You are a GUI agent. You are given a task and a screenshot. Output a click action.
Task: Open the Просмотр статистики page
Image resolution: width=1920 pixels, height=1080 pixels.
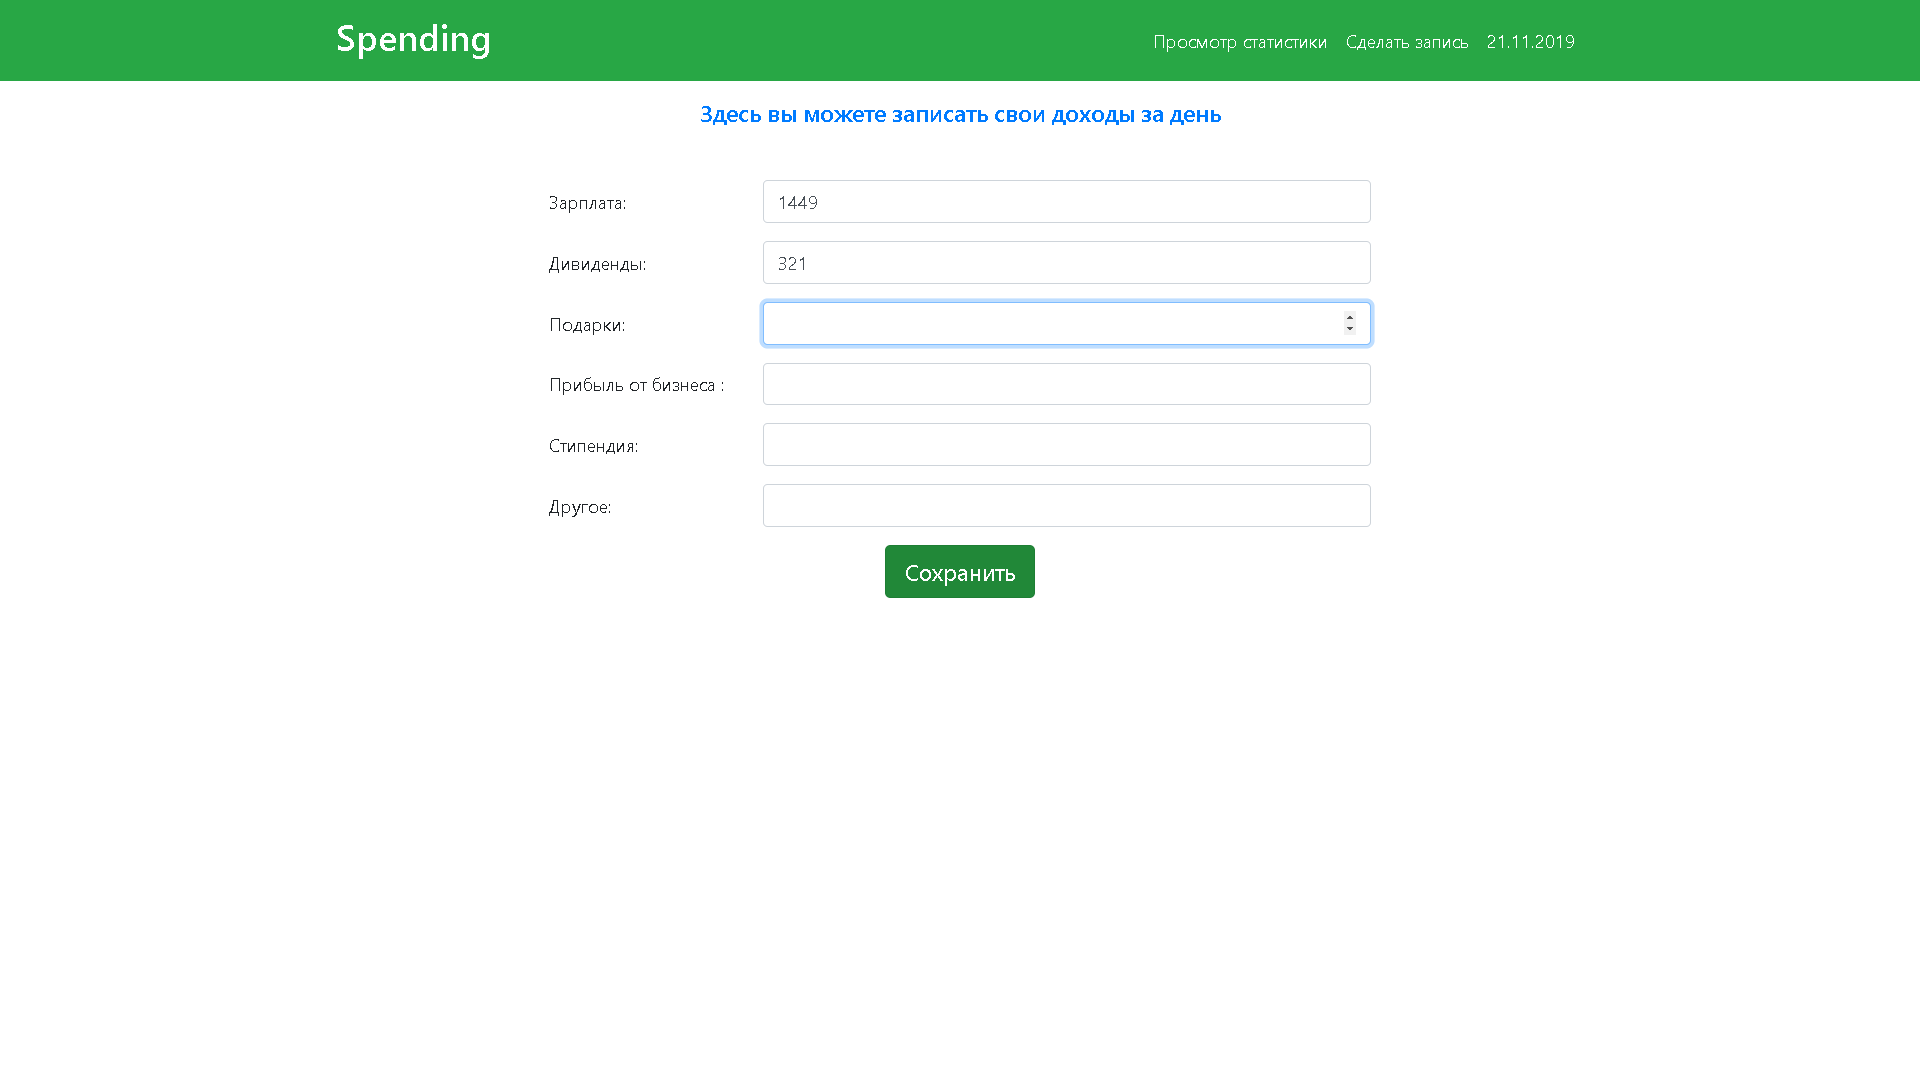pyautogui.click(x=1240, y=42)
